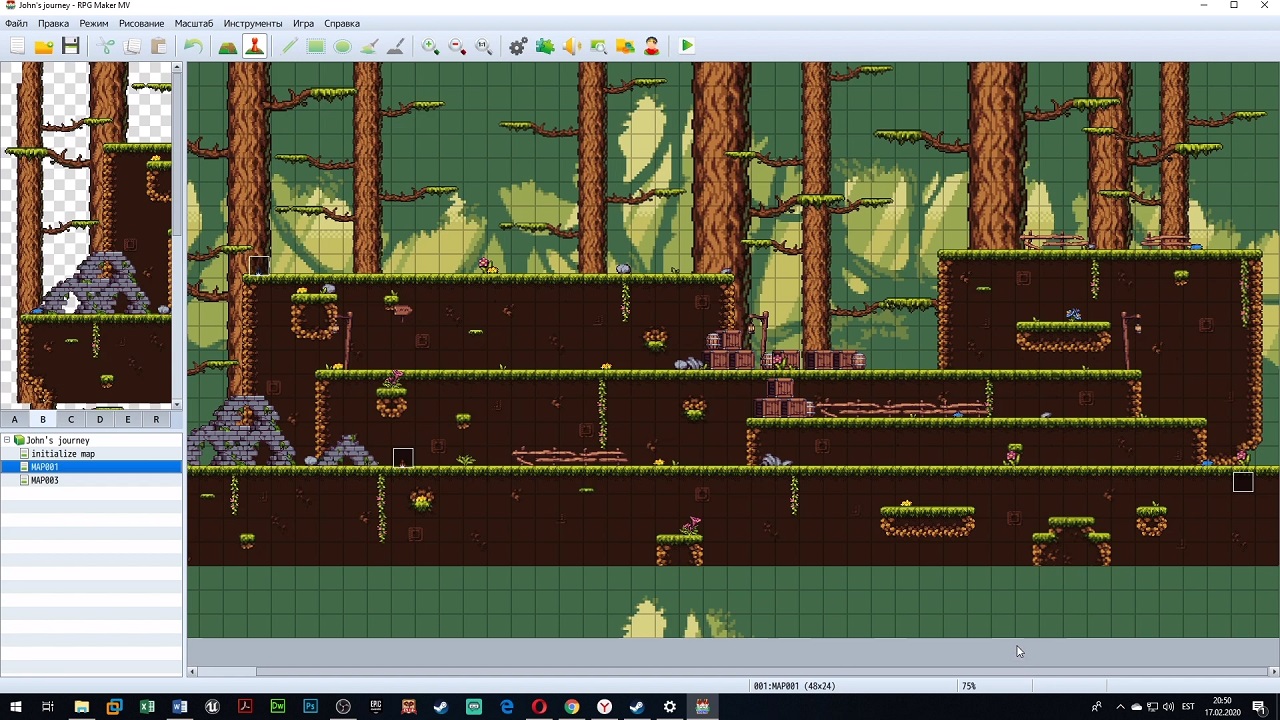Select the Flood Fill bucket tool
1280x720 pixels.
point(369,46)
